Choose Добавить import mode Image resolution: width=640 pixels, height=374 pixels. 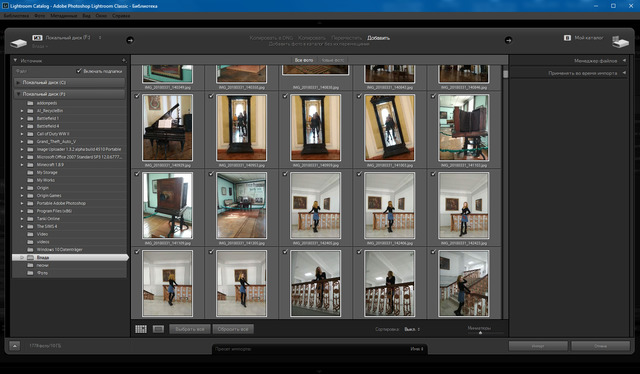(x=378, y=38)
